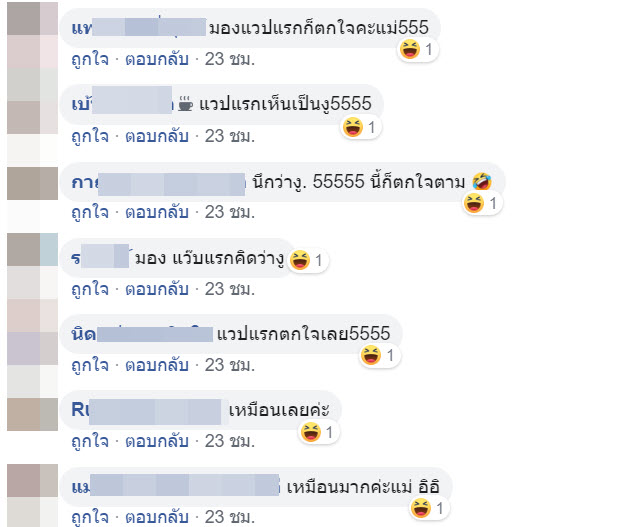Click laughing reaction beside 'มอง แว๊บแรกคิดว่างู'
The height and width of the screenshot is (527, 621).
tap(307, 260)
